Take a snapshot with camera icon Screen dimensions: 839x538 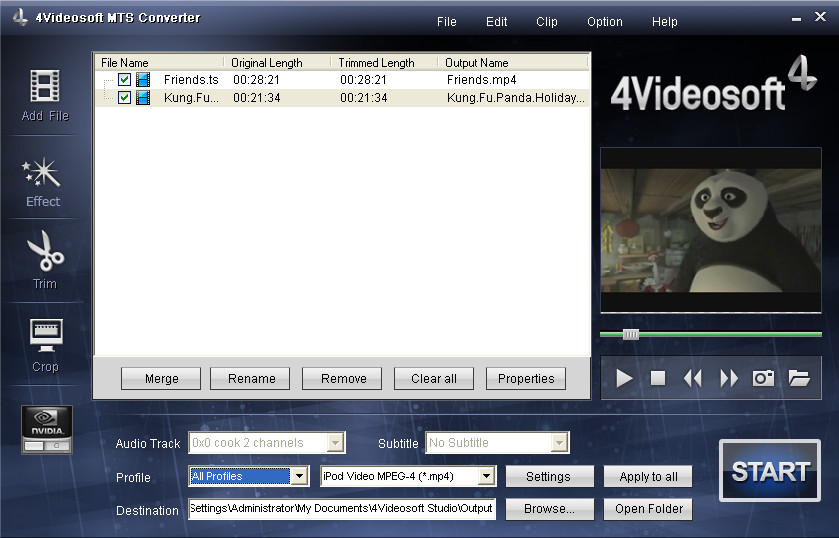764,378
